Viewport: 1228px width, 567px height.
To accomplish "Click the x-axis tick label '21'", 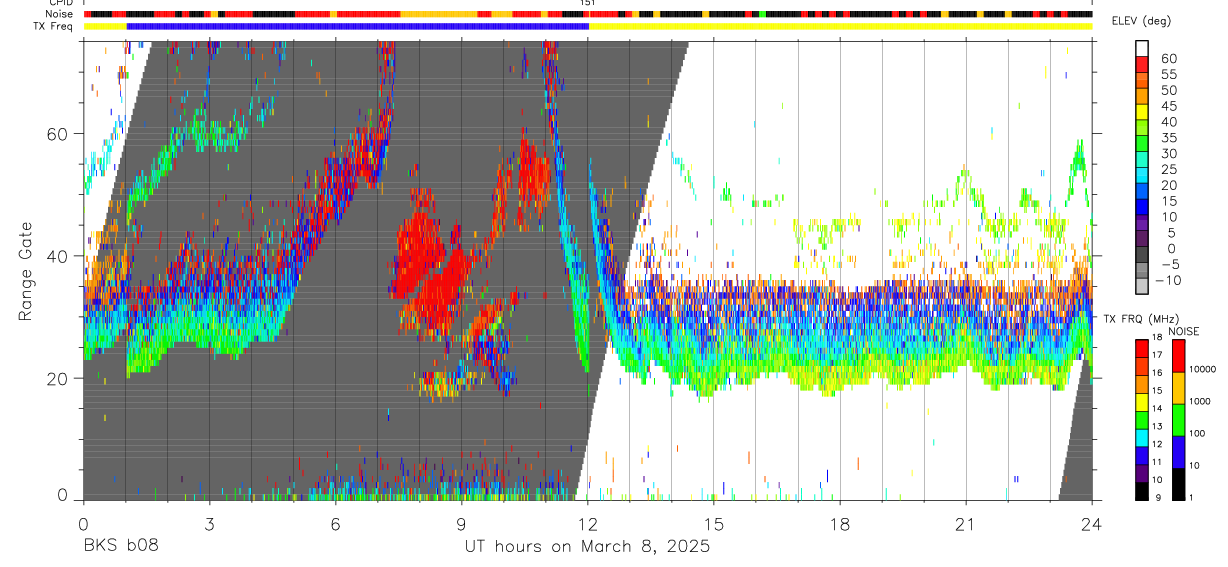I will pyautogui.click(x=966, y=523).
